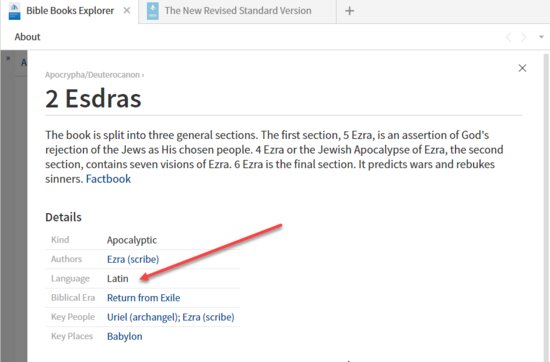Select the Bible Books Explorer tab

[x=70, y=11]
